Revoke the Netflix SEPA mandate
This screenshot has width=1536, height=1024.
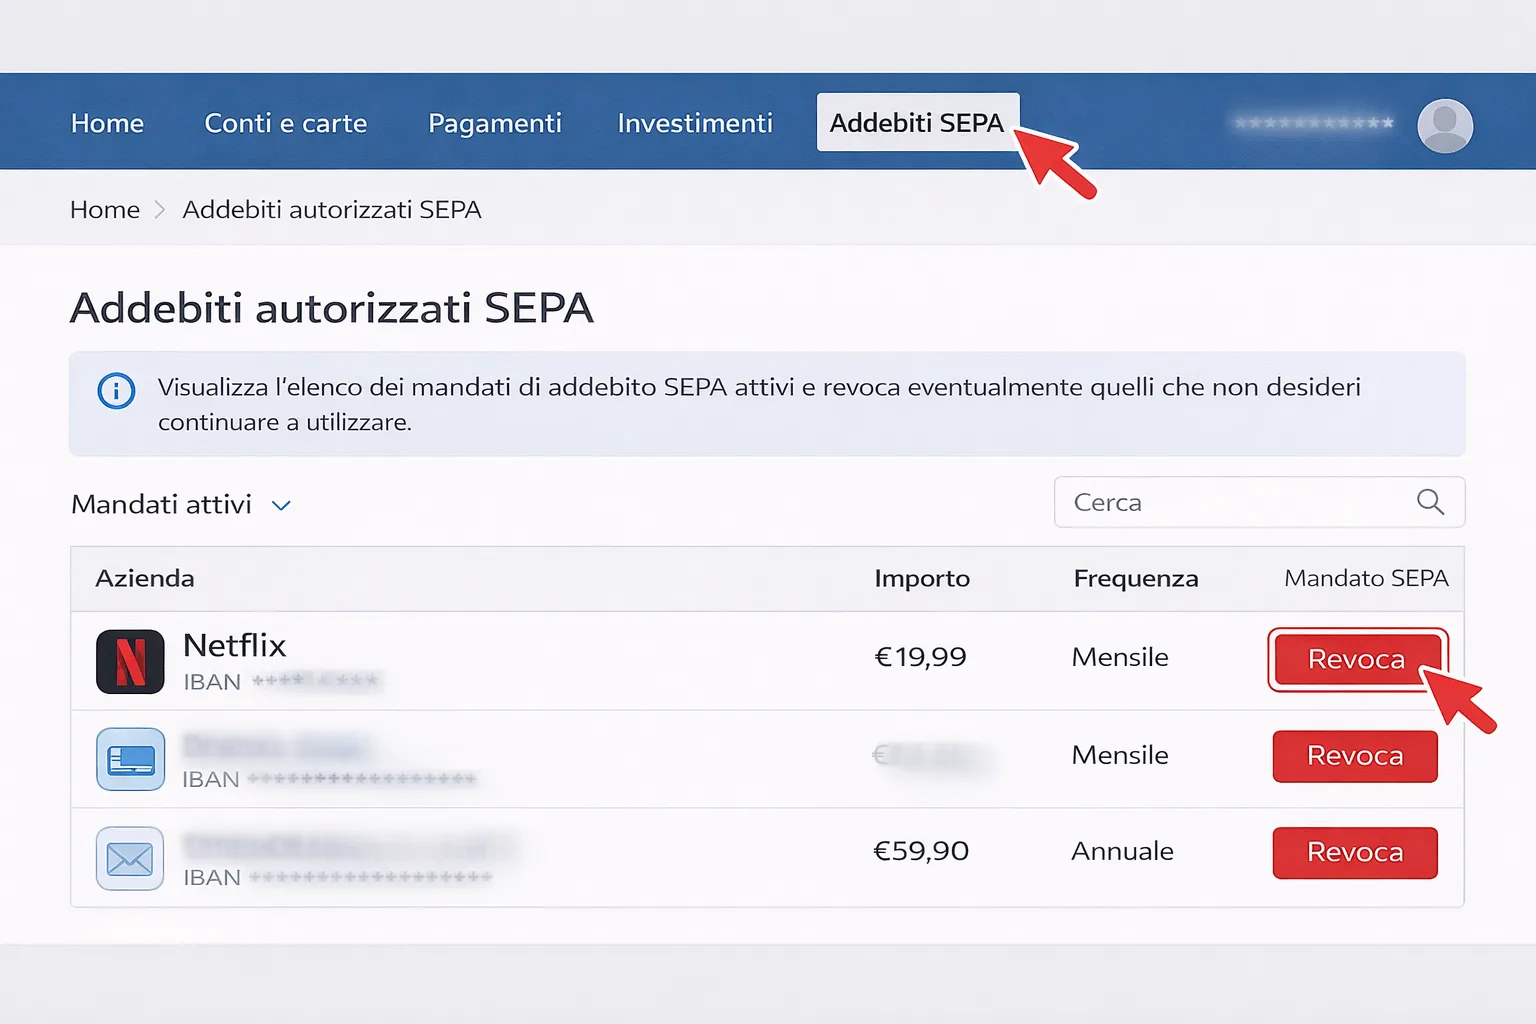(x=1357, y=659)
